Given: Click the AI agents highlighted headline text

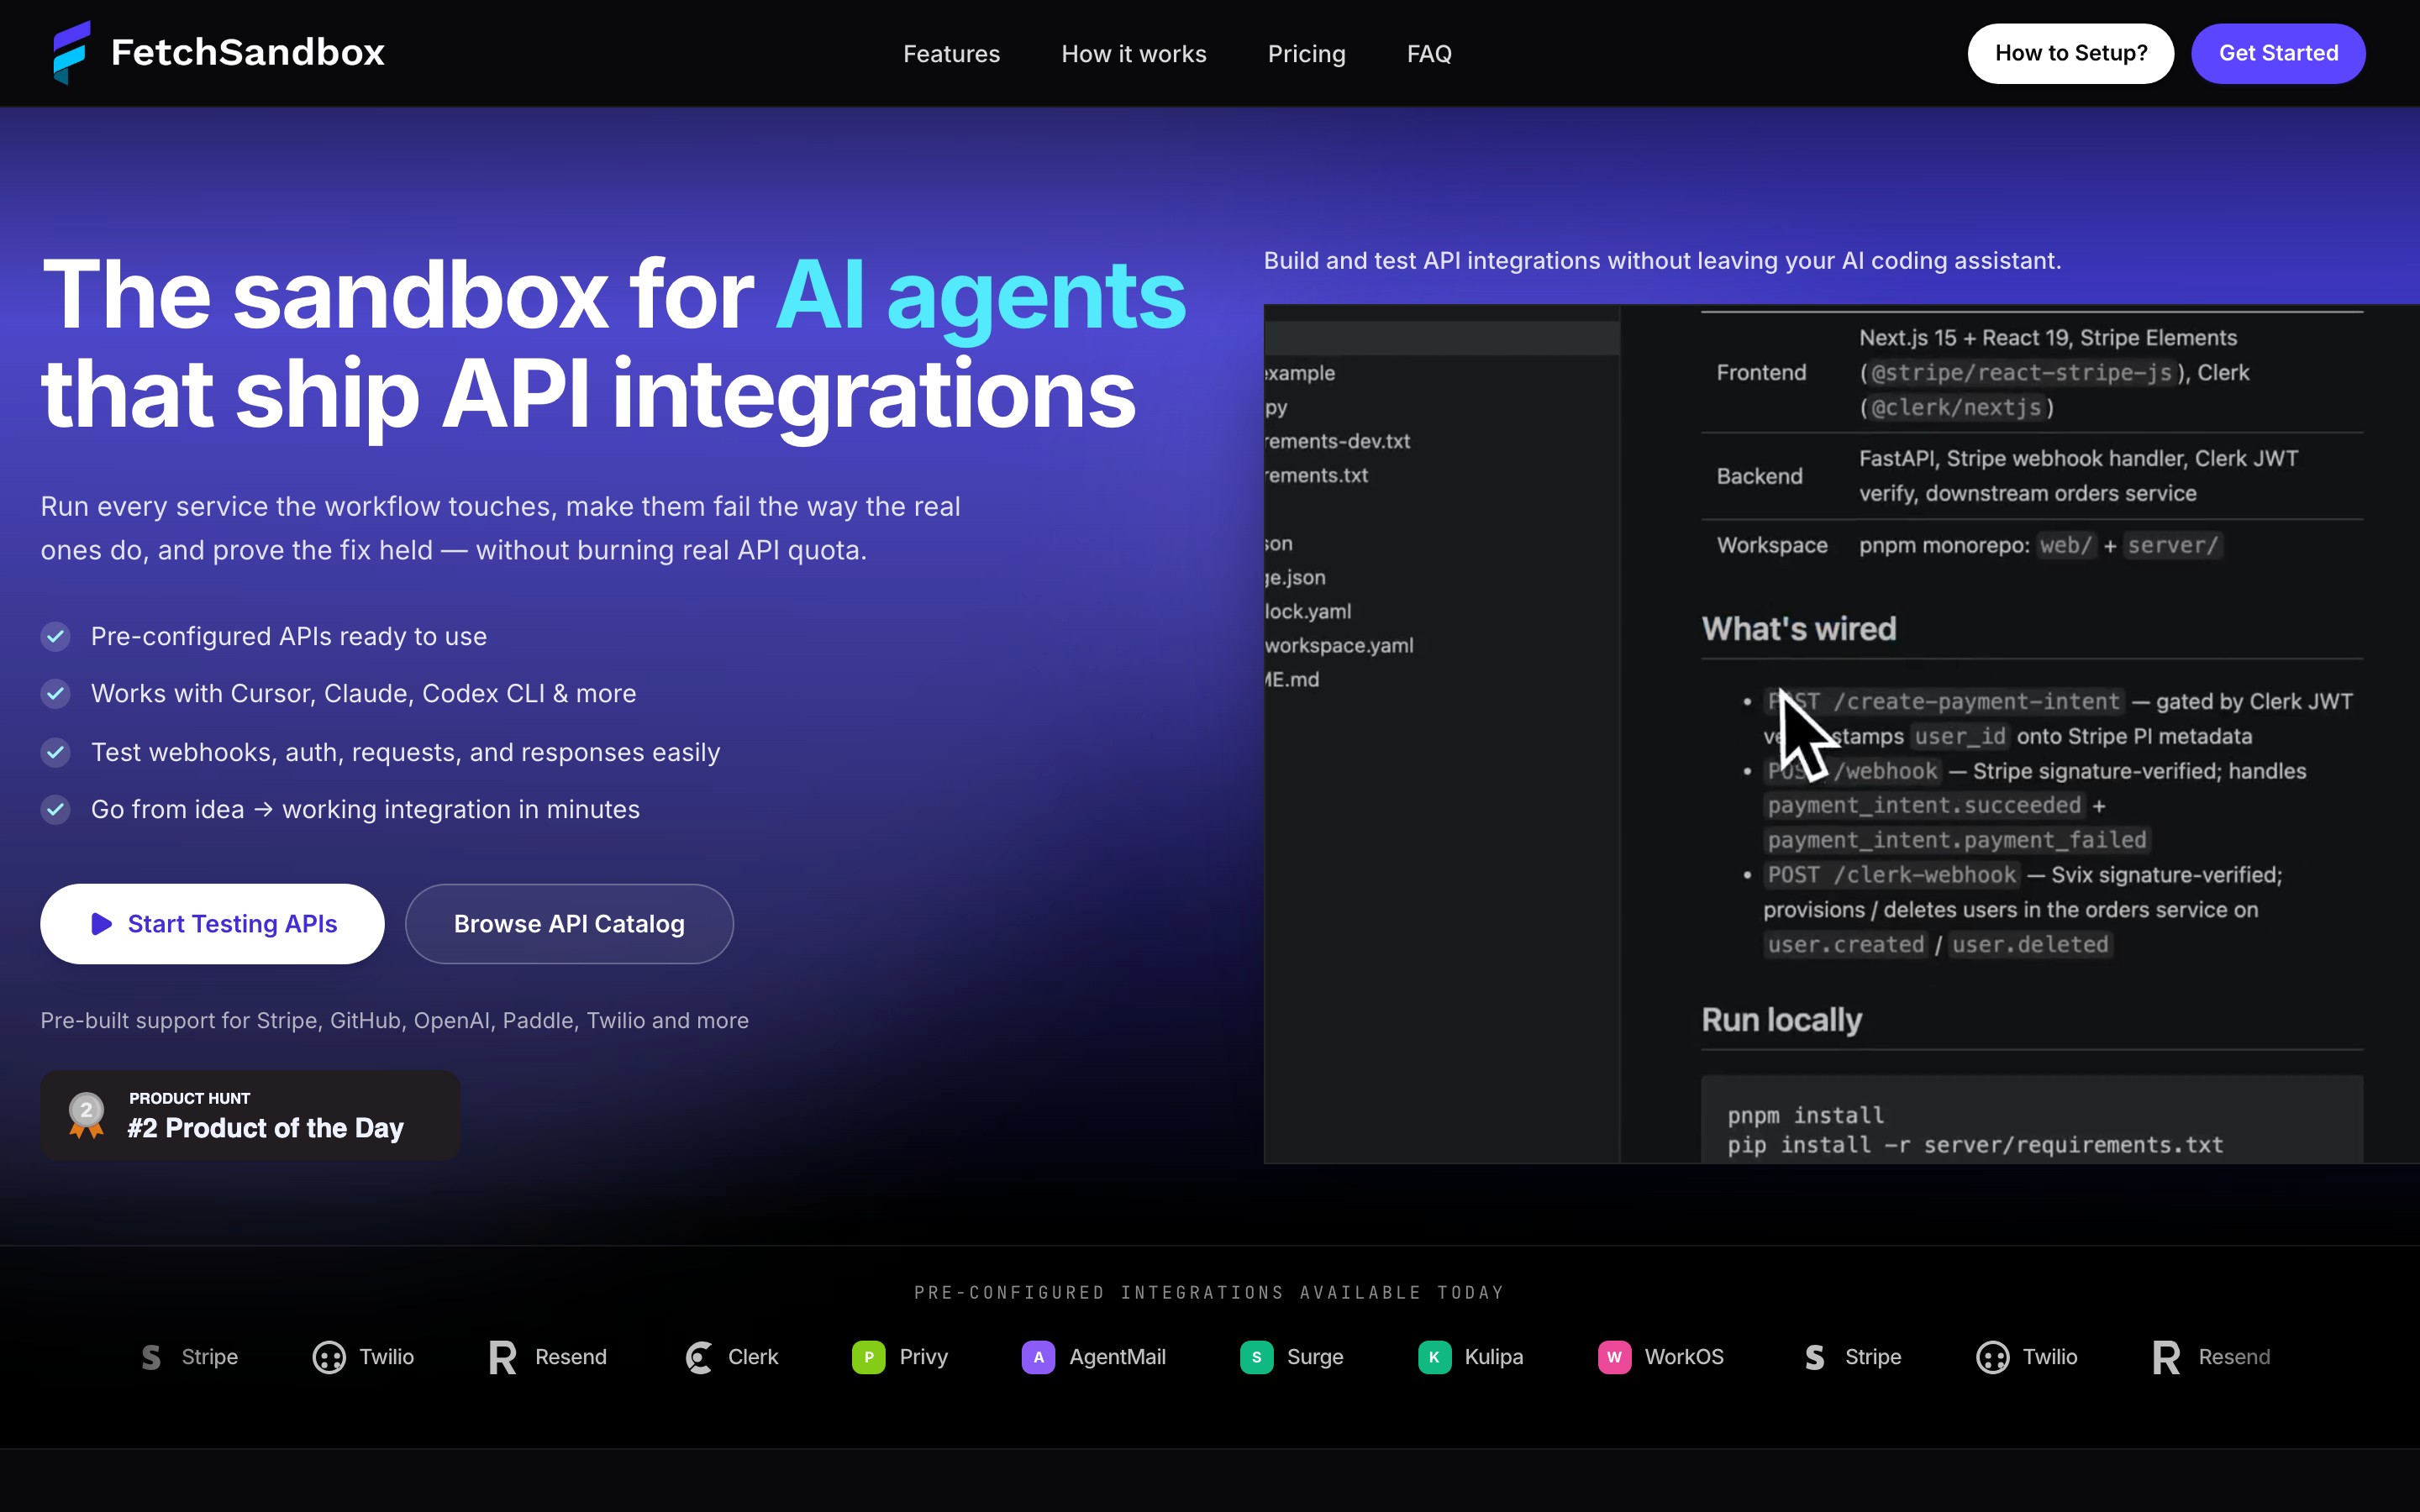Looking at the screenshot, I should pyautogui.click(x=980, y=294).
